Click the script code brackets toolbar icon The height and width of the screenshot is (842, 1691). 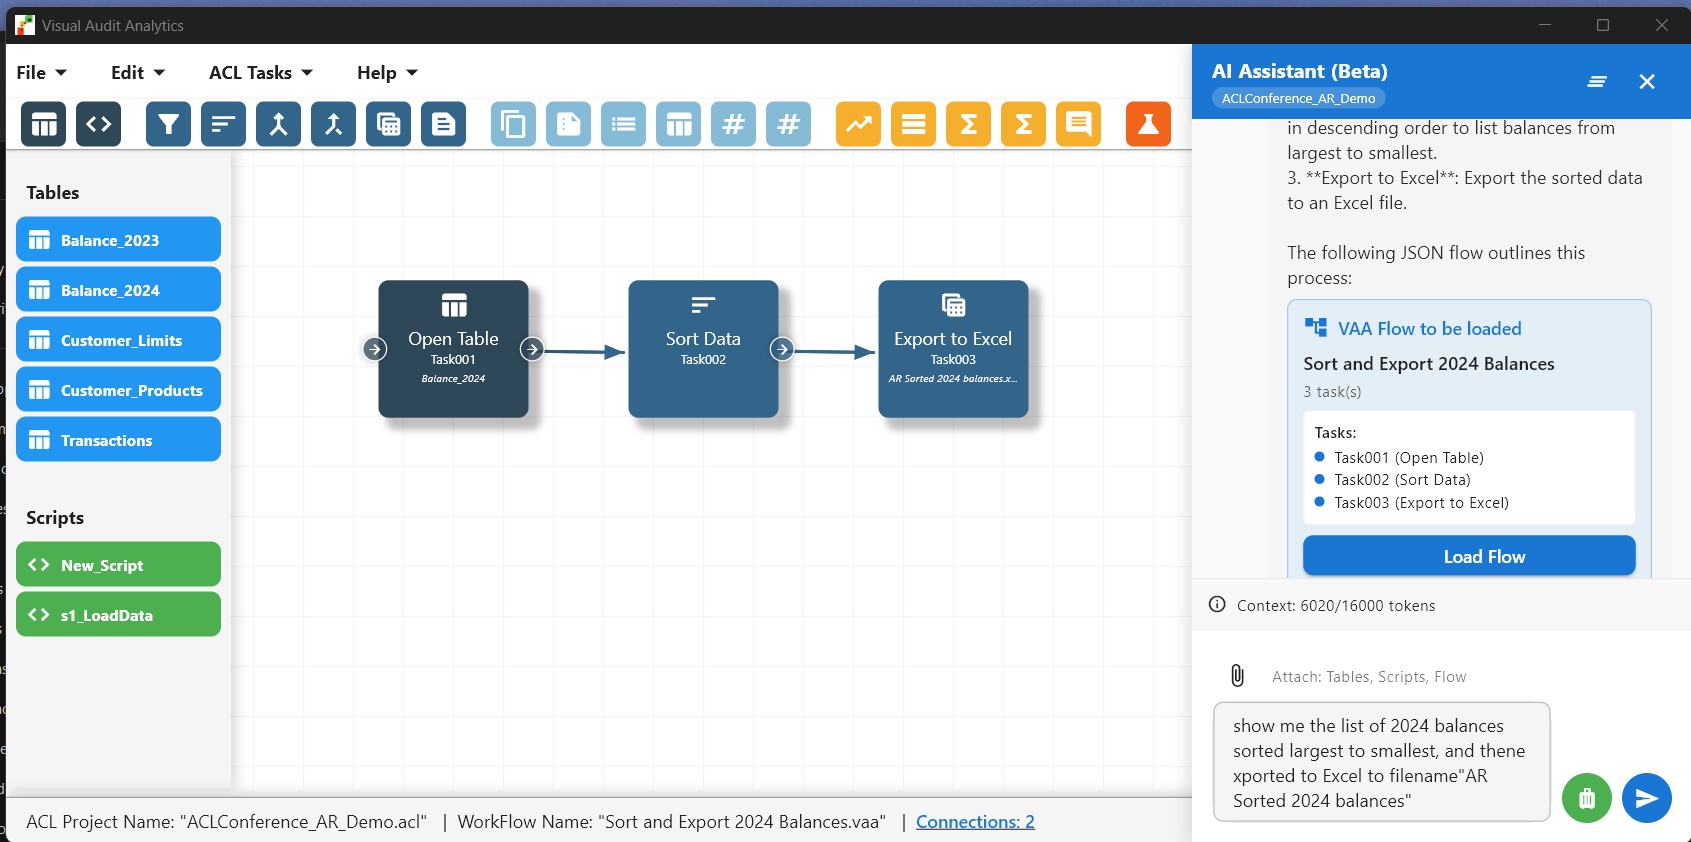coord(98,124)
